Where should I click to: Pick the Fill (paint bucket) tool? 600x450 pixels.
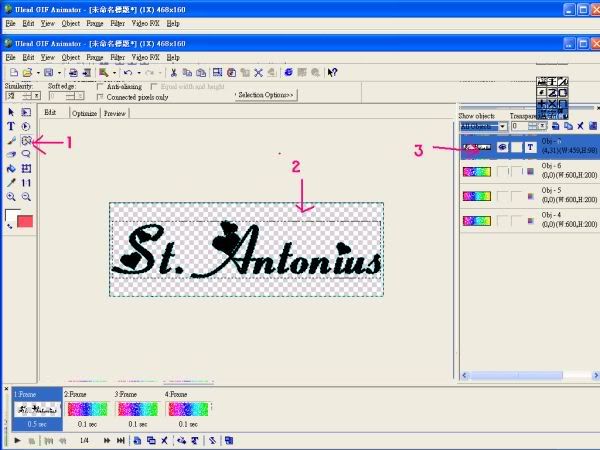click(x=11, y=169)
